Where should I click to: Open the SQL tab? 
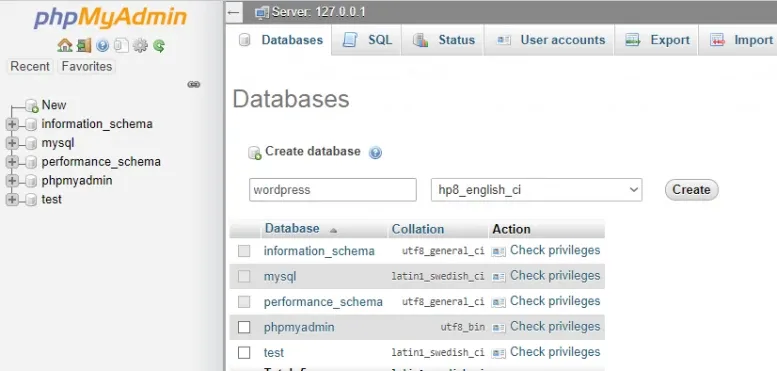coord(367,40)
